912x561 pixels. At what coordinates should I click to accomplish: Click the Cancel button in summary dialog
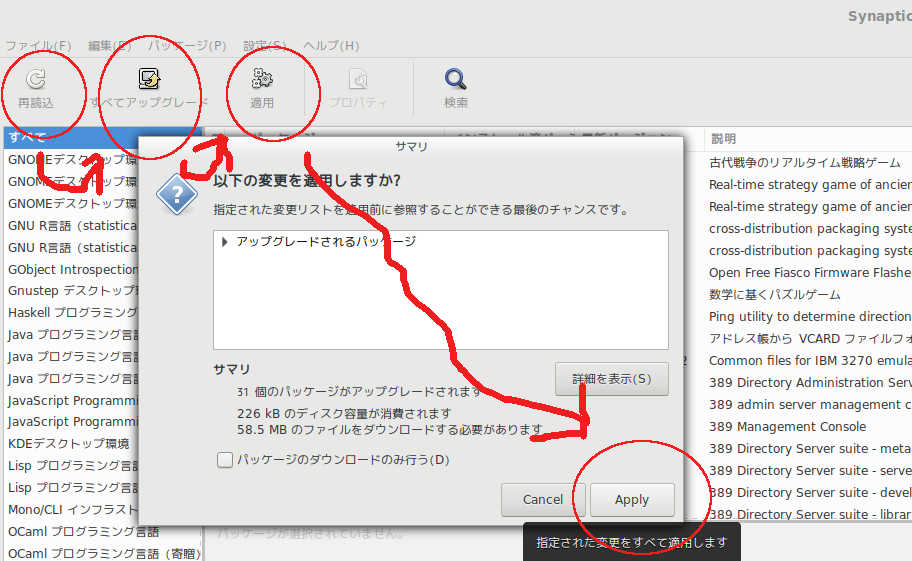click(543, 499)
